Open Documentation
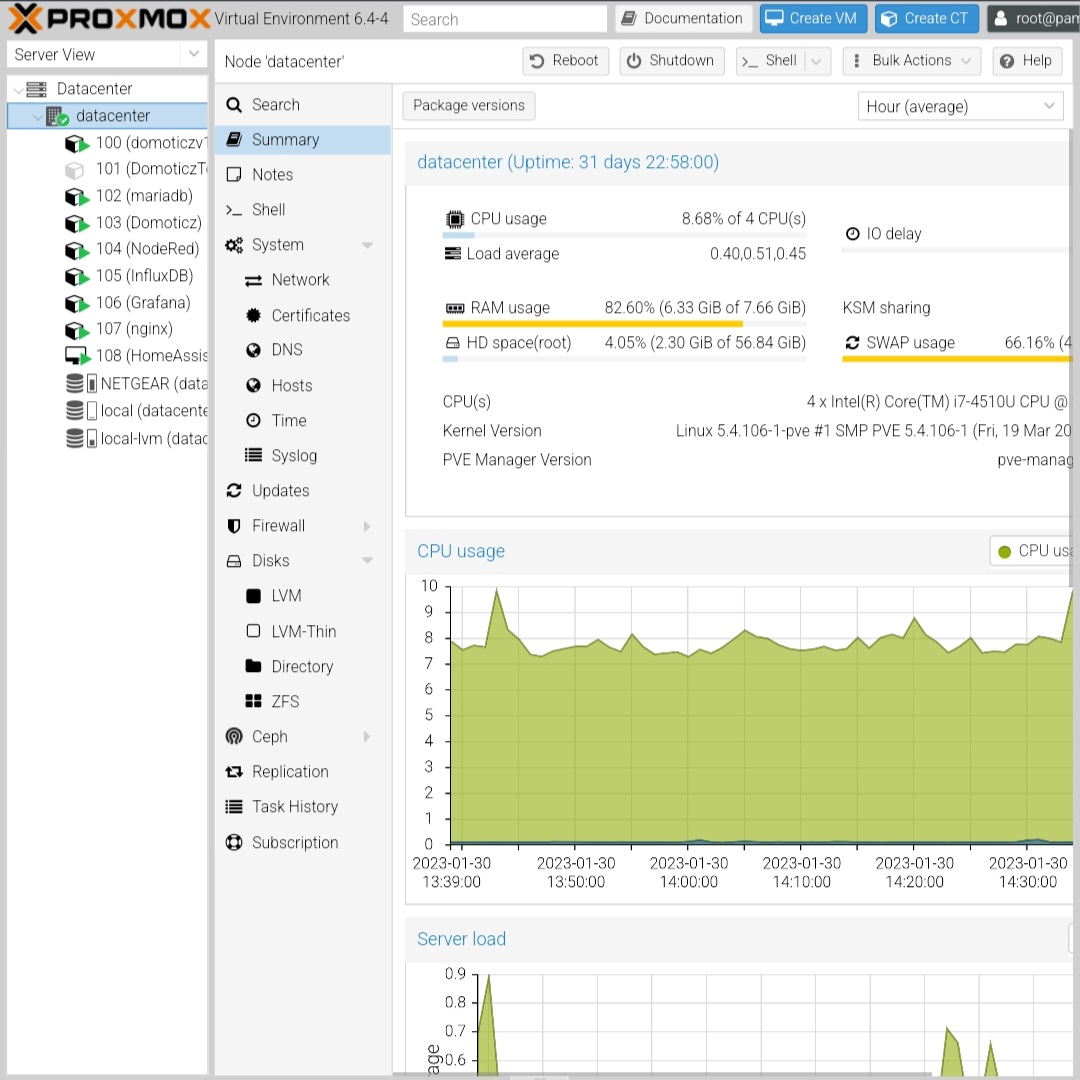Image resolution: width=1080 pixels, height=1080 pixels. coord(682,19)
